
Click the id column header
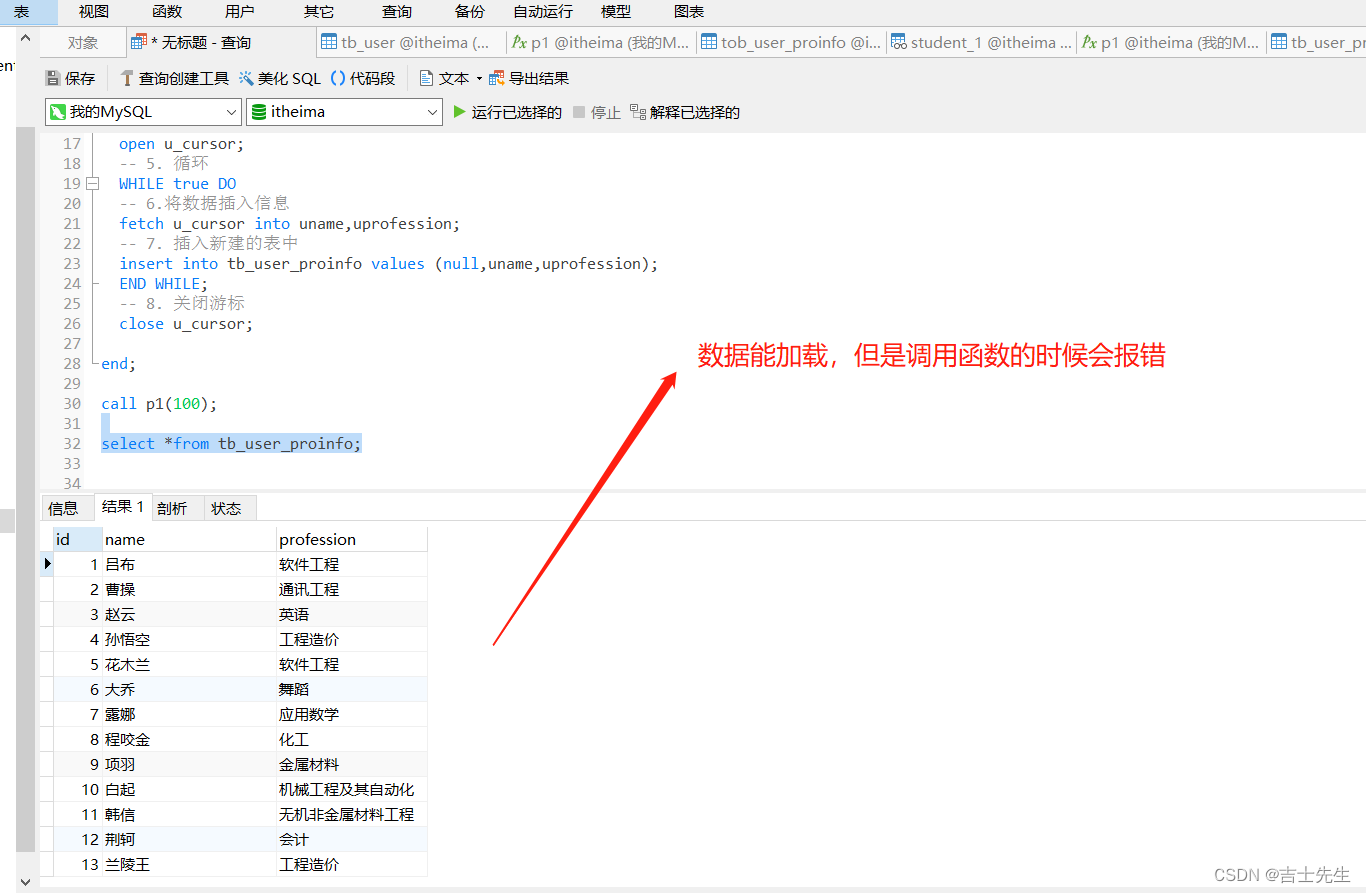tap(77, 539)
